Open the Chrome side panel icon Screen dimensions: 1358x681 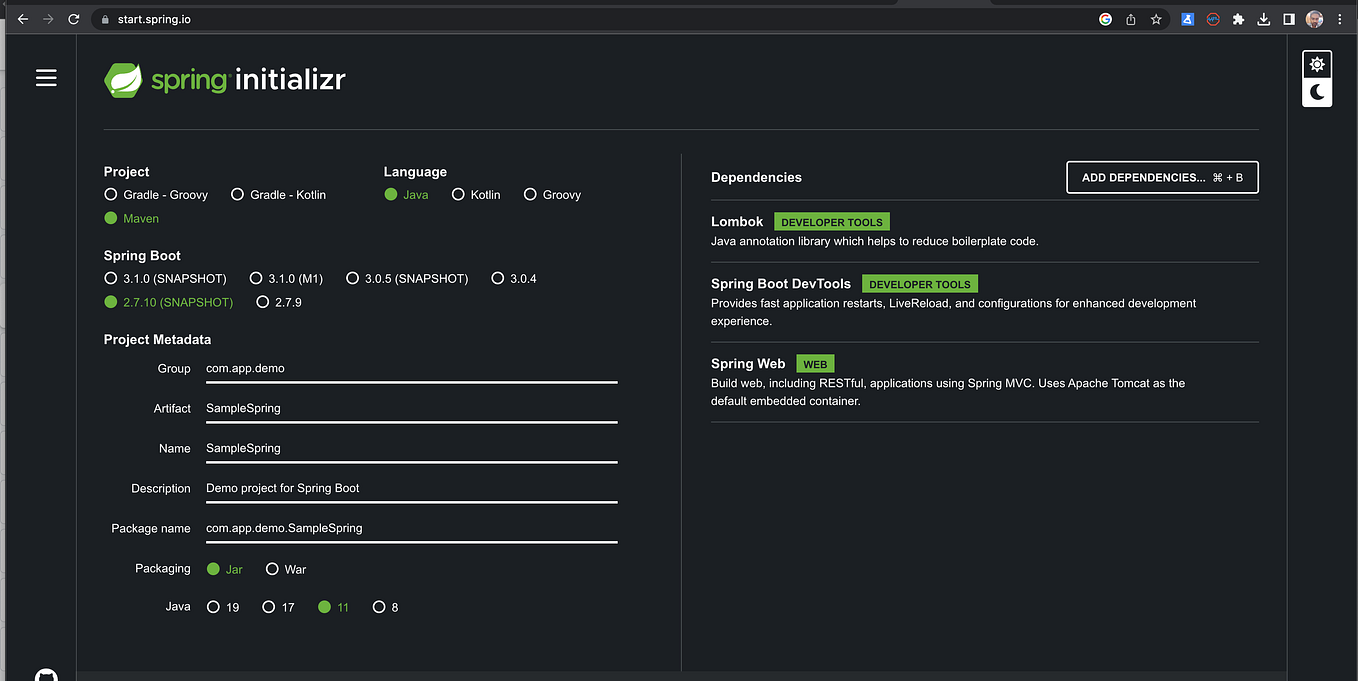[1288, 18]
